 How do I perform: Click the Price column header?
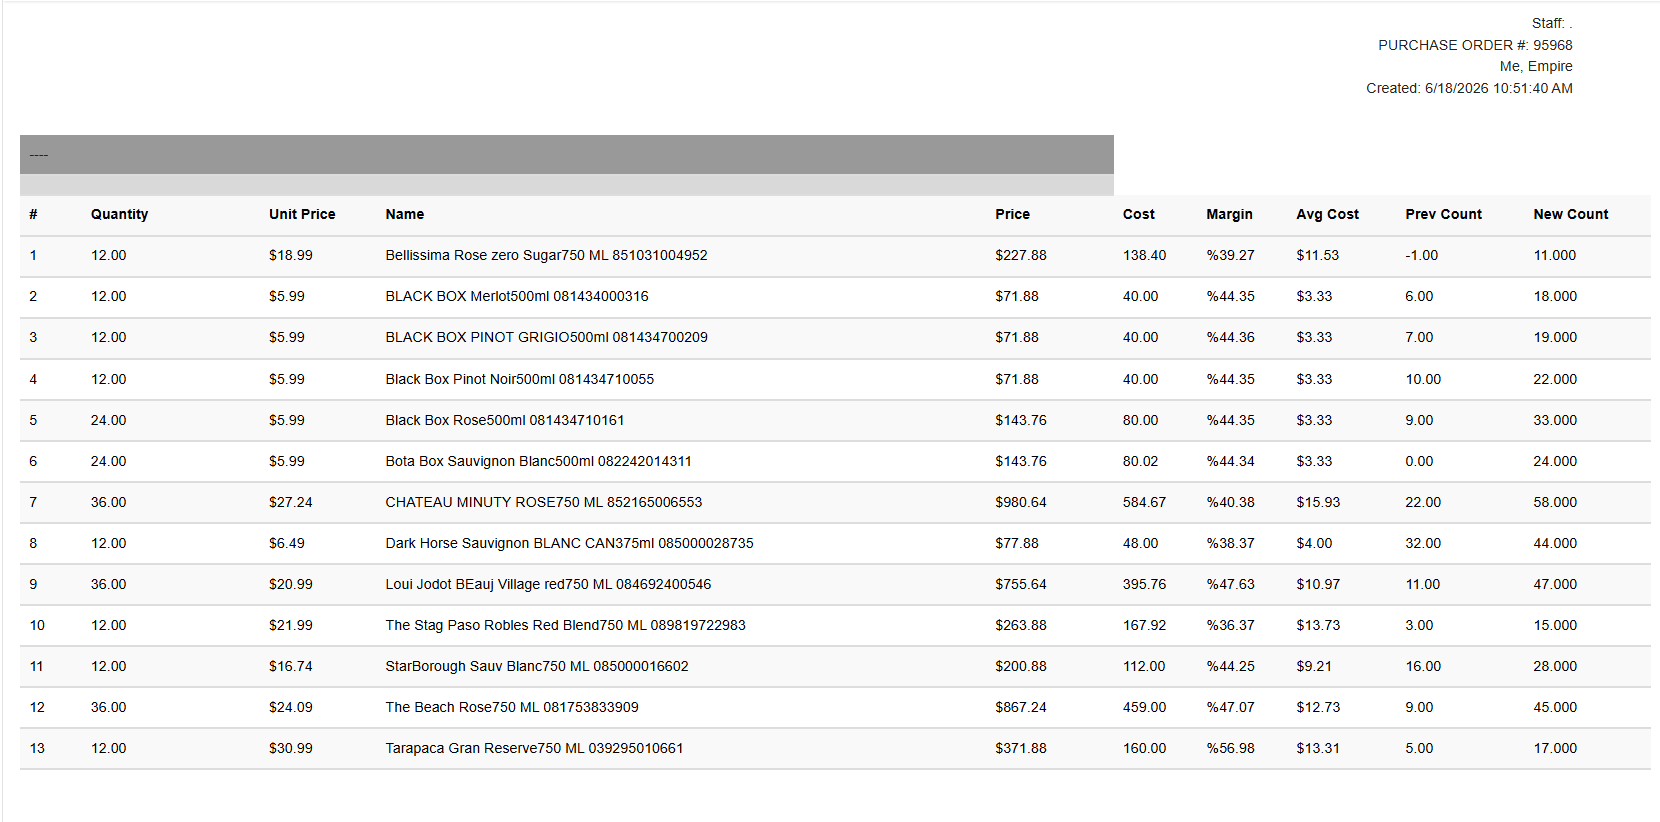1012,214
